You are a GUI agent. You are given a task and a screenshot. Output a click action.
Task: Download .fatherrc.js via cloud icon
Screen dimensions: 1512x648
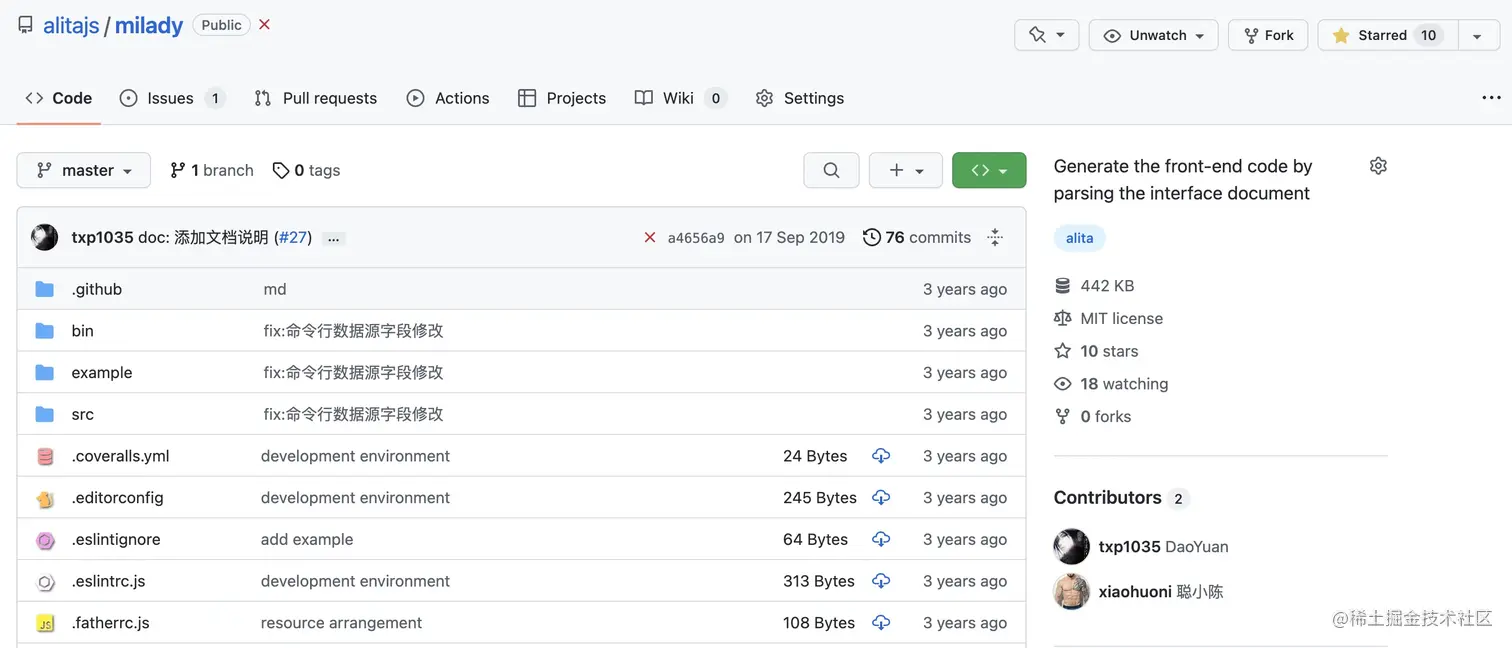[x=881, y=622]
